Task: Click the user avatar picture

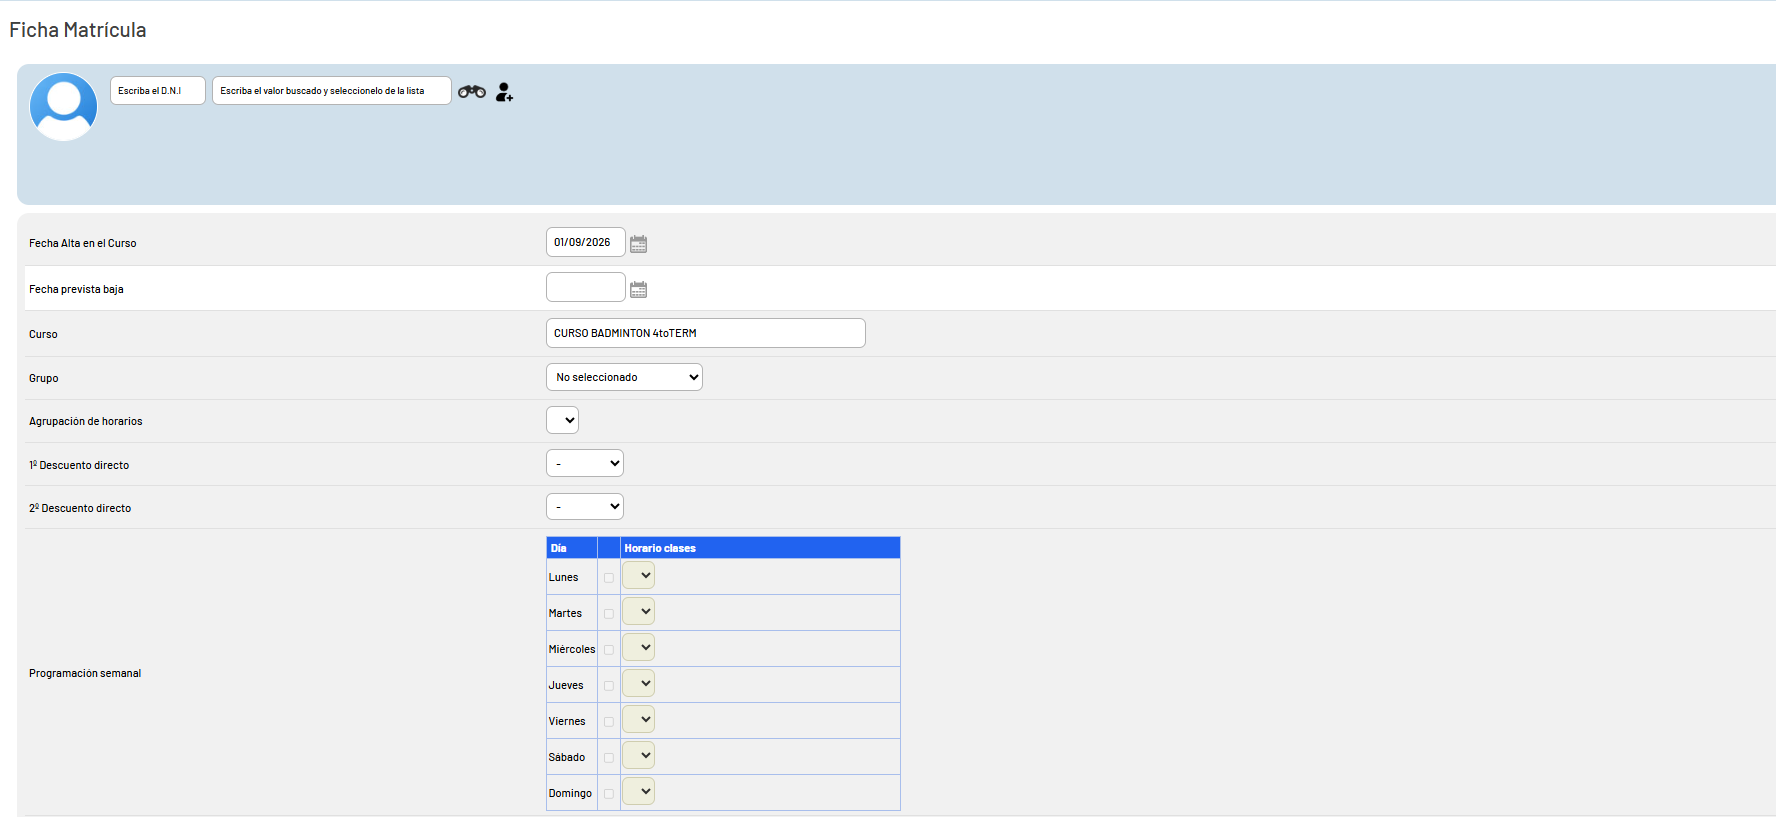Action: tap(63, 106)
